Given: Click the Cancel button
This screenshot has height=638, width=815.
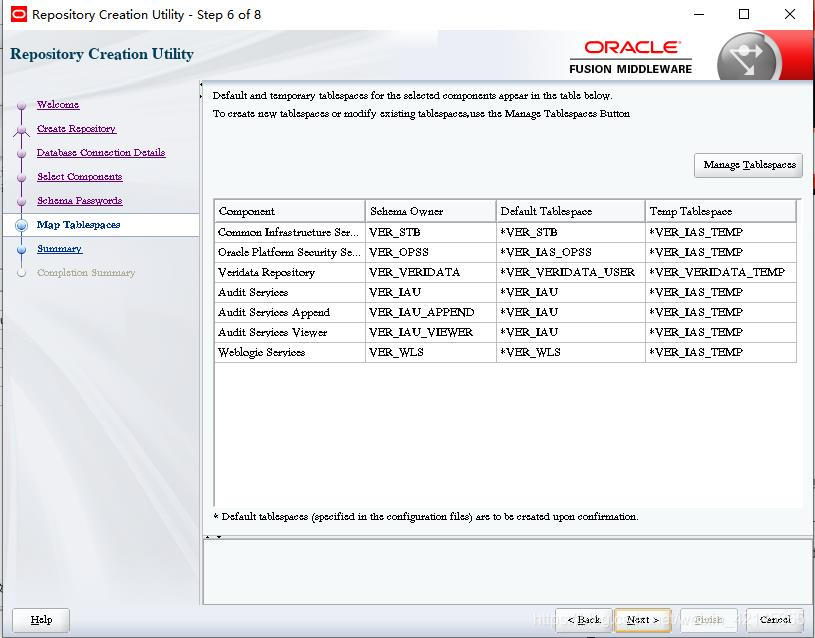Looking at the screenshot, I should (x=774, y=620).
